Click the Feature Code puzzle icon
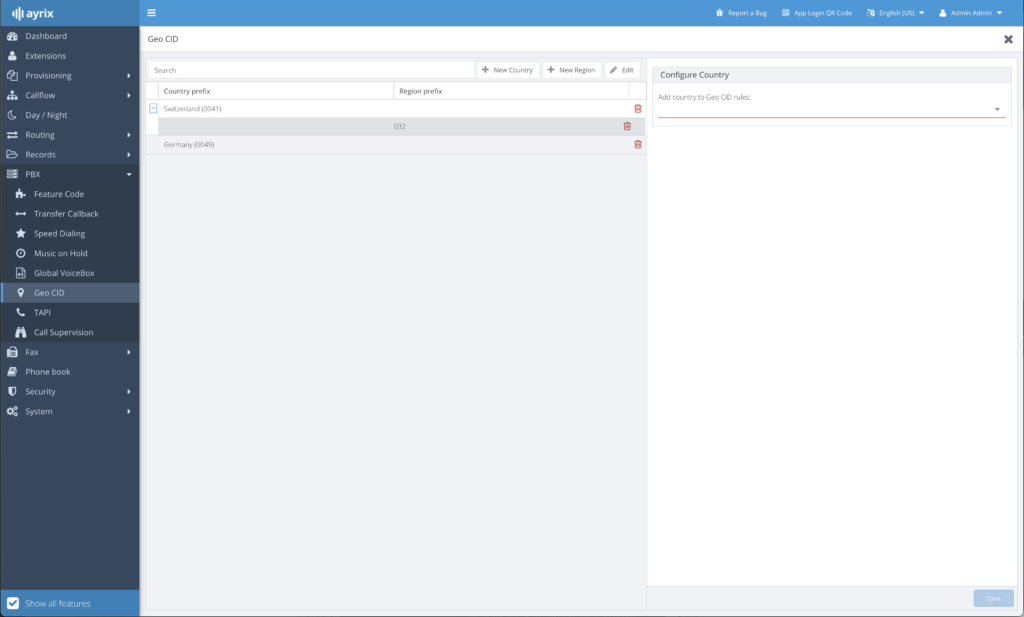This screenshot has height=617, width=1024. [21, 194]
